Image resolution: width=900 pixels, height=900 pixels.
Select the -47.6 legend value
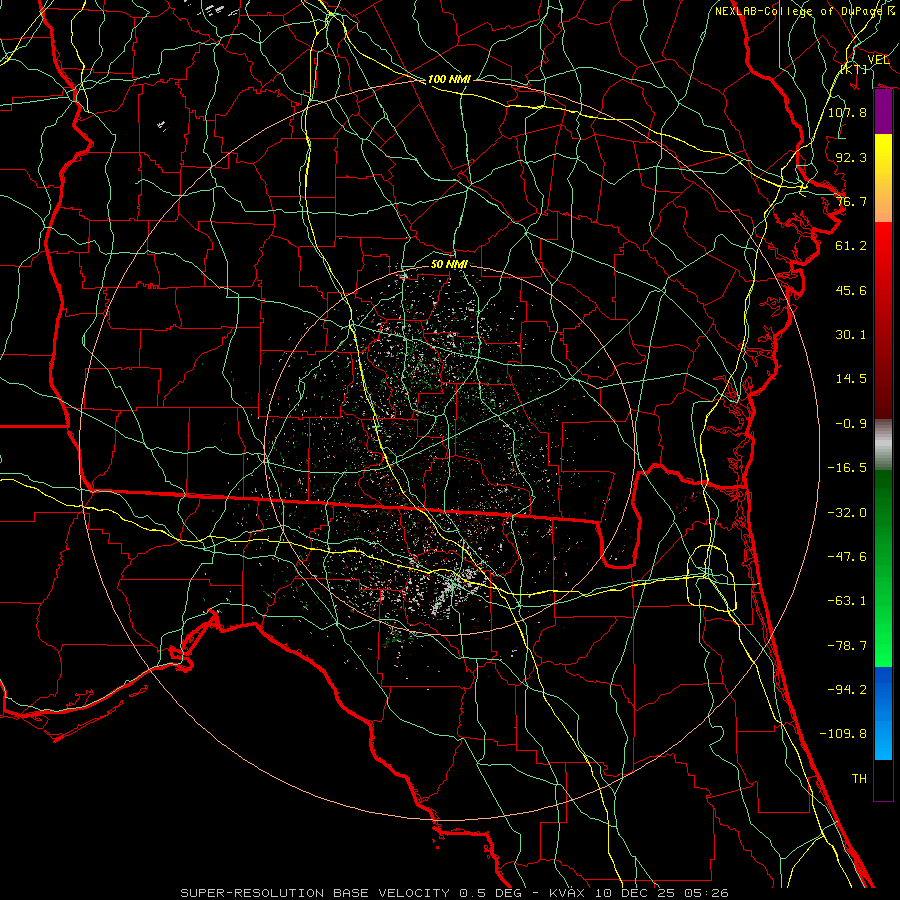847,557
